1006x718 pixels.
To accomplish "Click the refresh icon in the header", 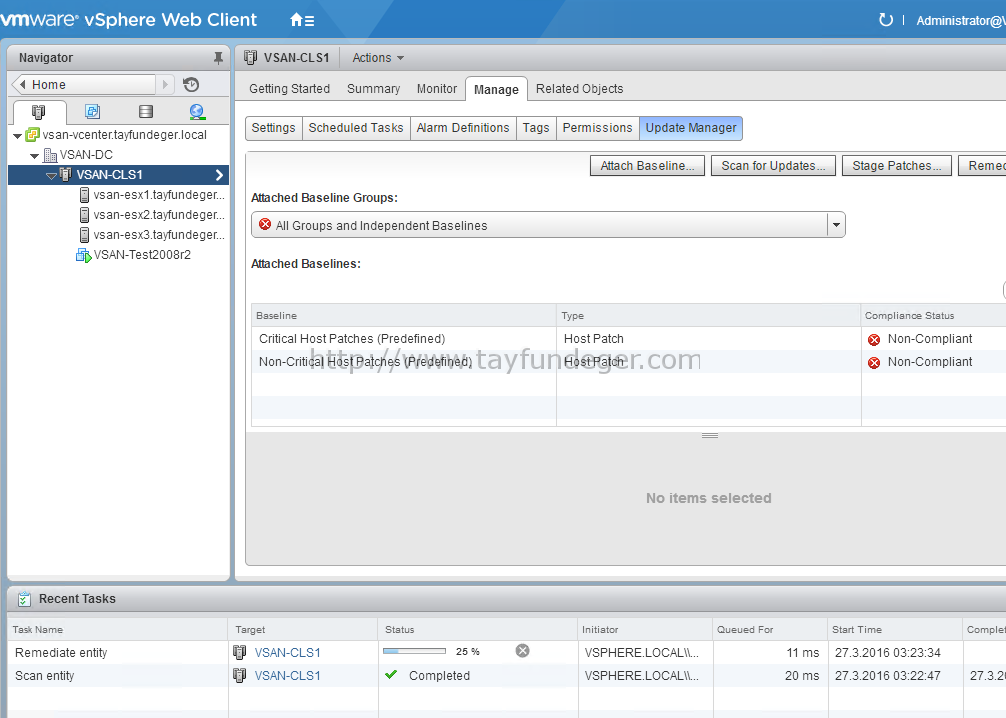I will click(885, 20).
